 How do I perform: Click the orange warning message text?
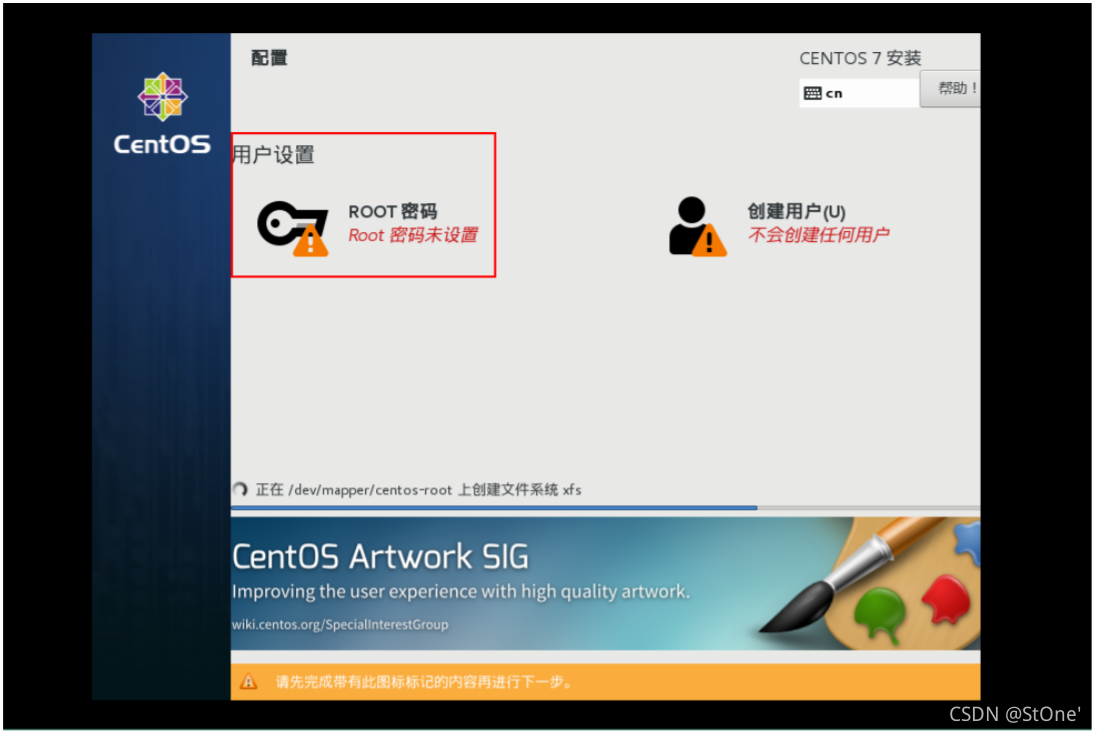tap(424, 681)
